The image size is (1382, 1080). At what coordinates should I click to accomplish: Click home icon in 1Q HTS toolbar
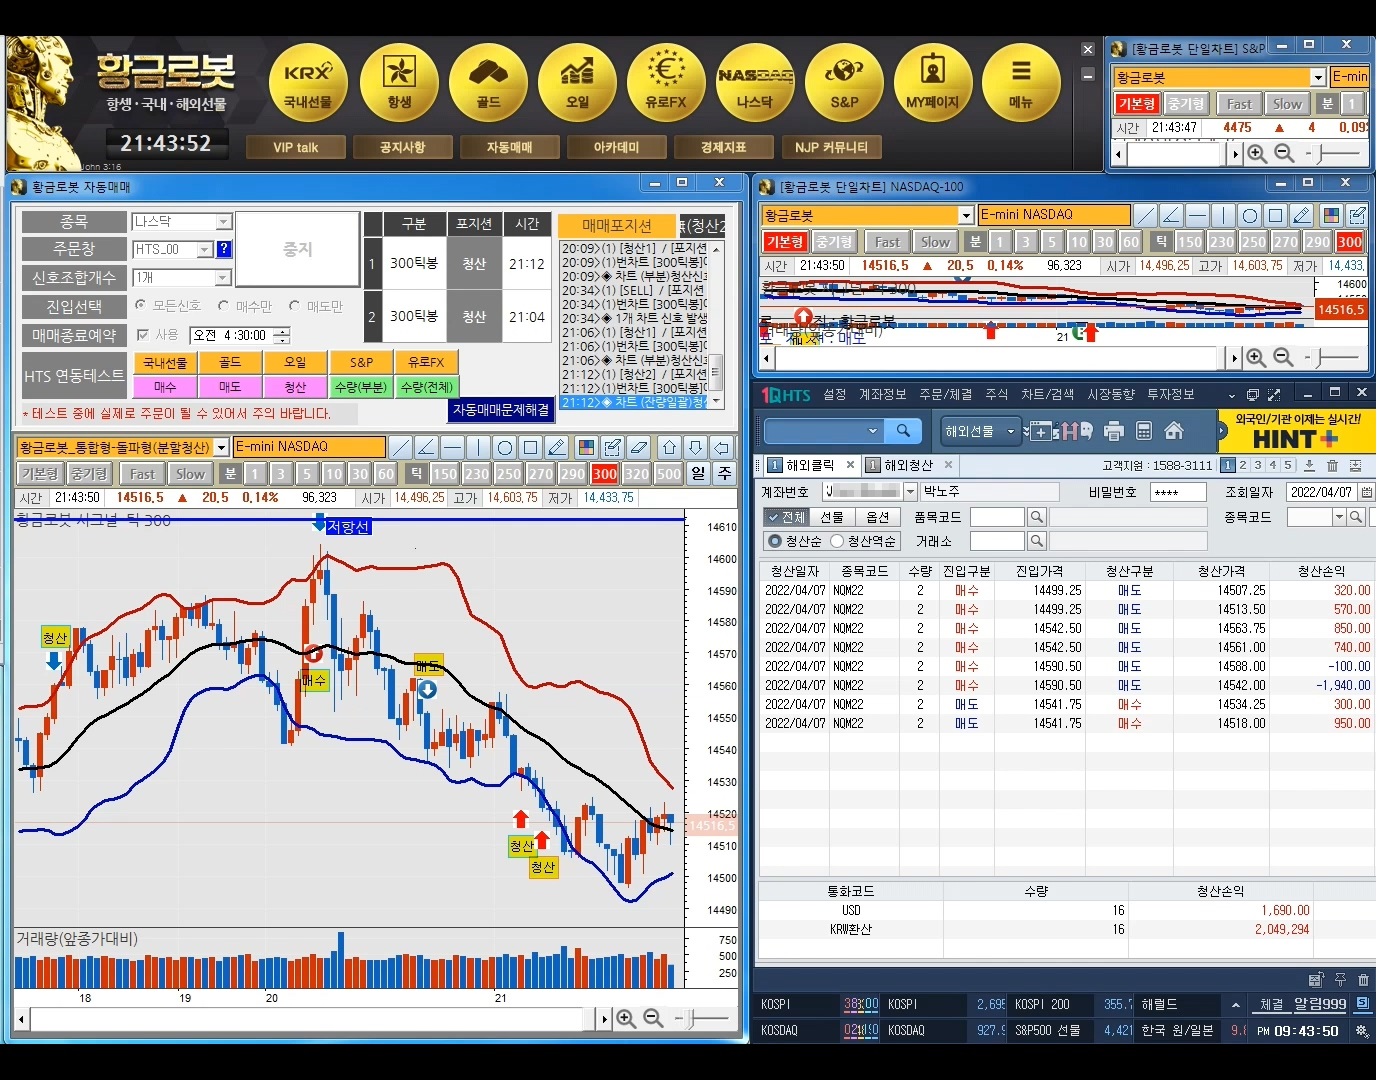[1174, 431]
